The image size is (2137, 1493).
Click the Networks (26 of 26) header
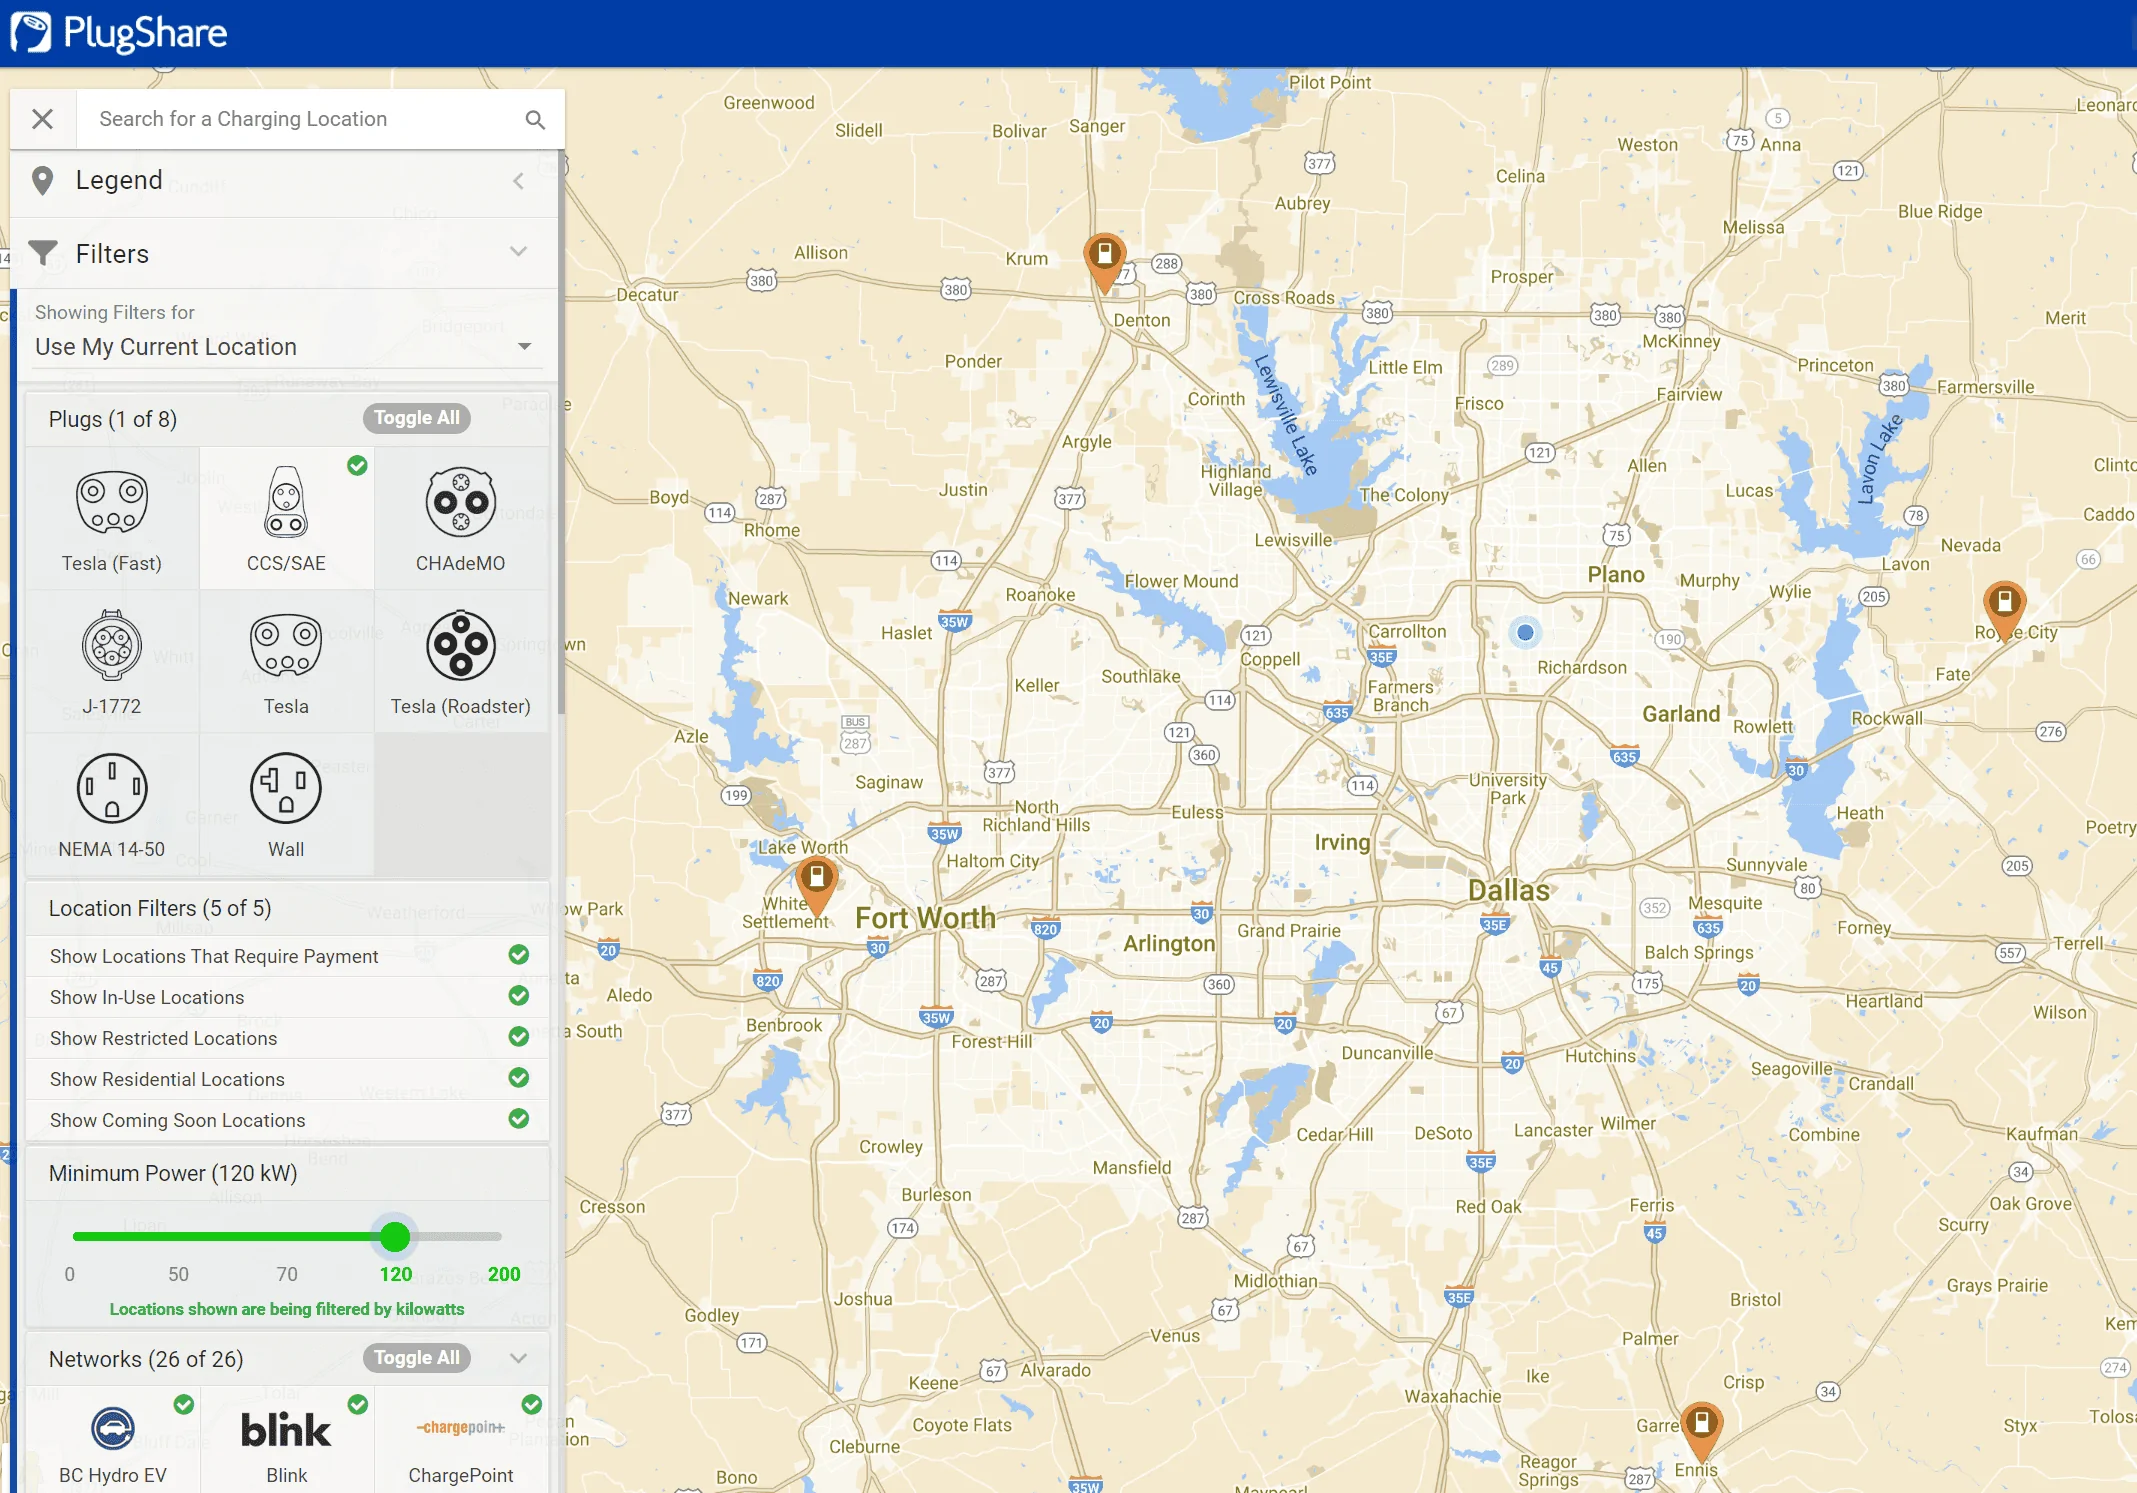coord(146,1359)
